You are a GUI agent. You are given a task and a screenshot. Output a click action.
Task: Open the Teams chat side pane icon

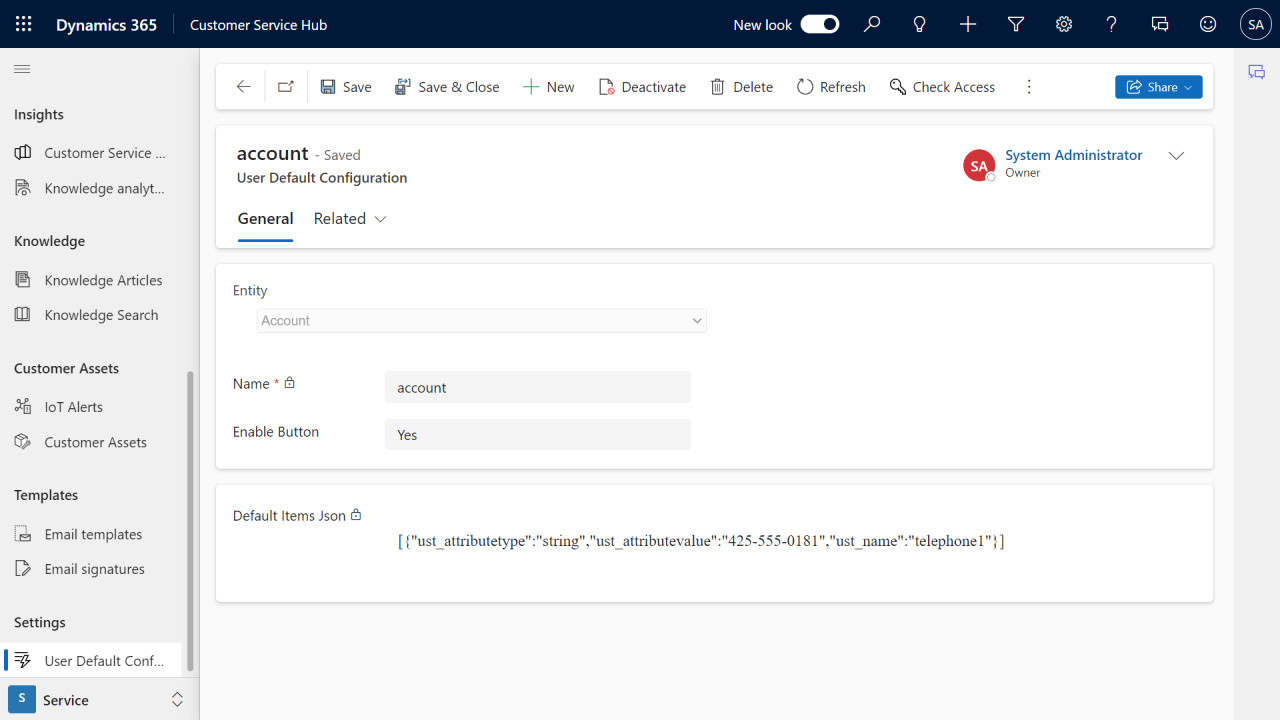(x=1256, y=72)
